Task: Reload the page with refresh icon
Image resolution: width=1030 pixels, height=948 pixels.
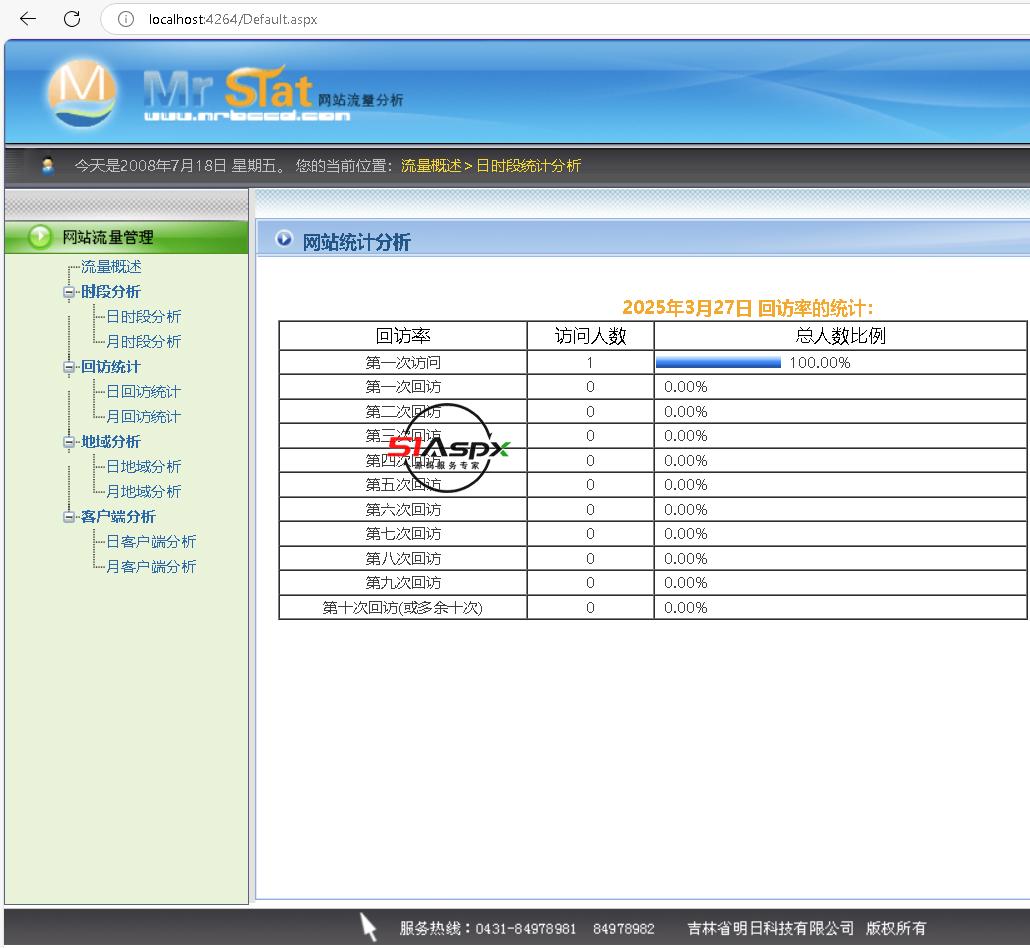Action: click(x=72, y=19)
